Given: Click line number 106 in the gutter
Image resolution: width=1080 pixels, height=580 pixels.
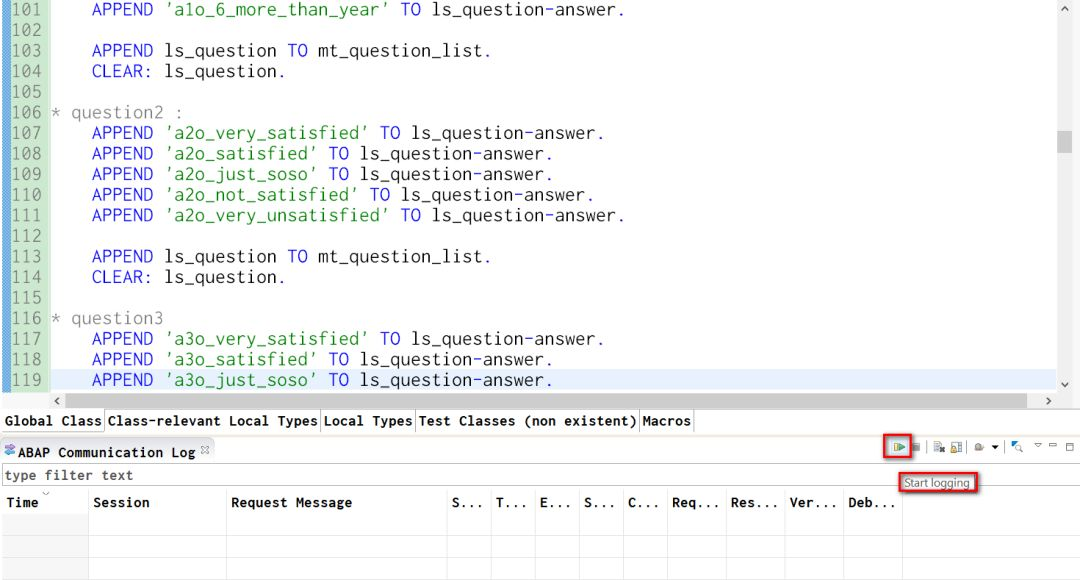Looking at the screenshot, I should coord(26,112).
